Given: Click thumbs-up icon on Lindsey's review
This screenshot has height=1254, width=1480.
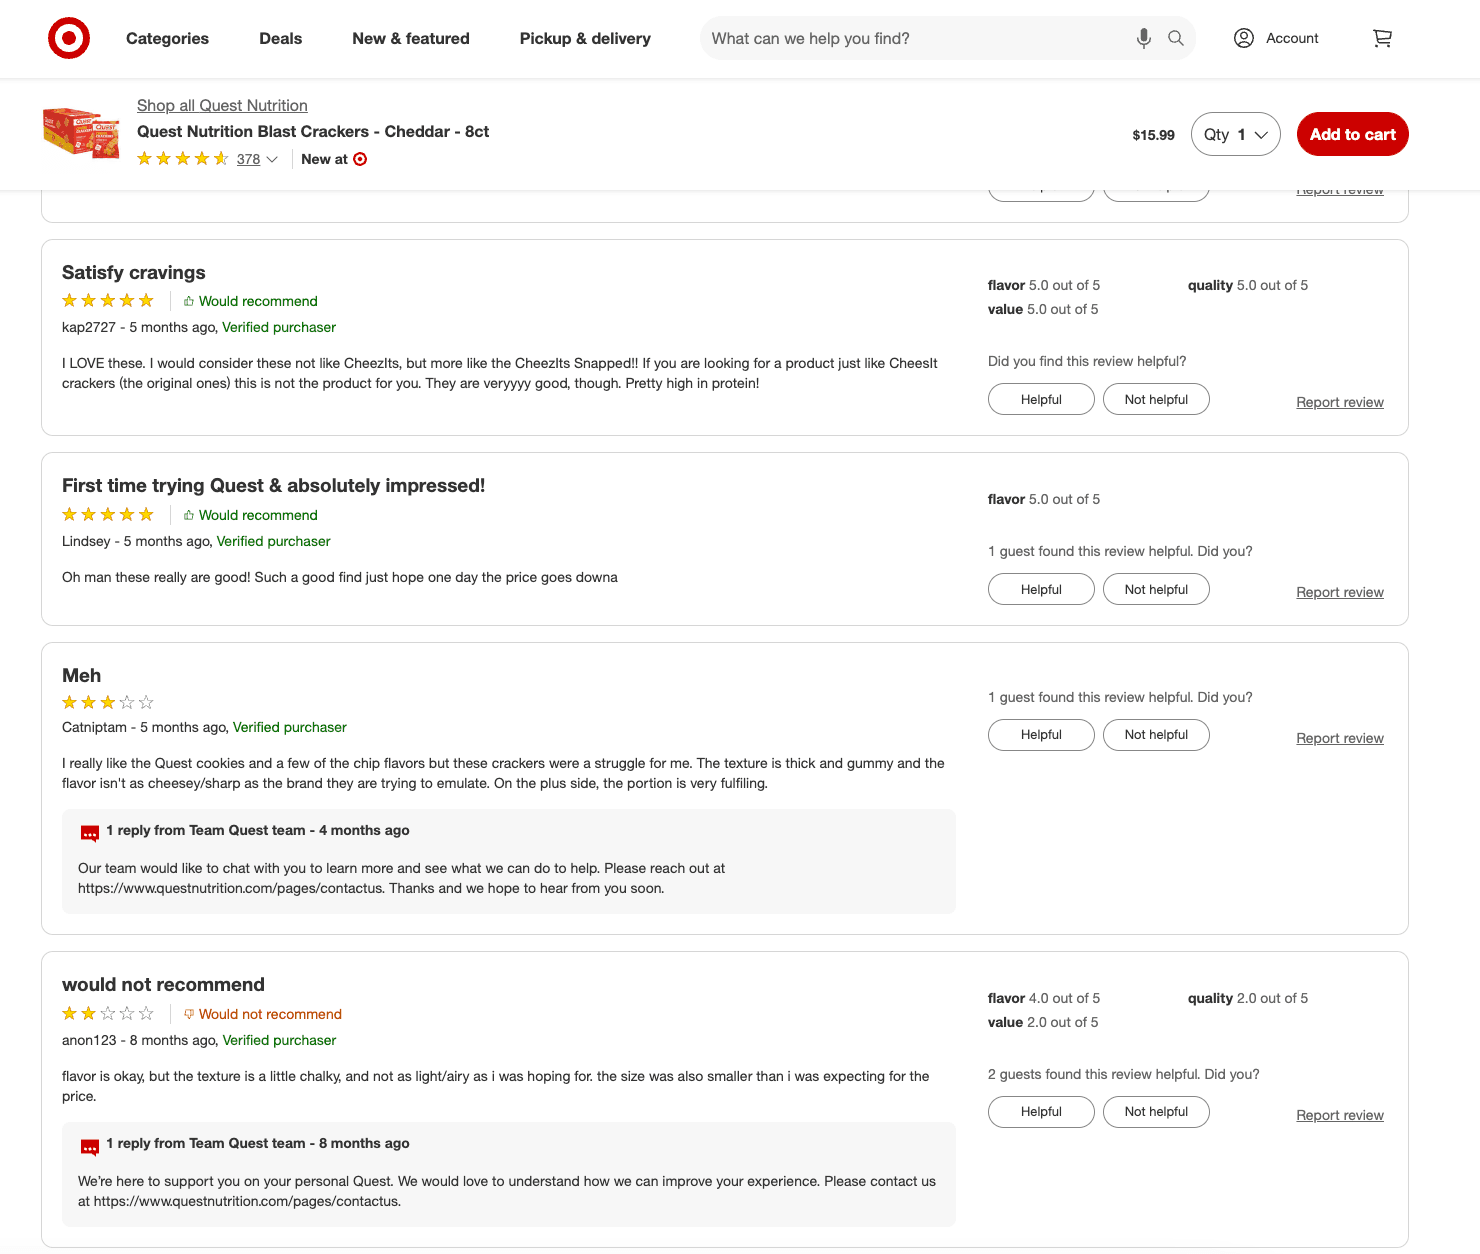Looking at the screenshot, I should [x=189, y=515].
